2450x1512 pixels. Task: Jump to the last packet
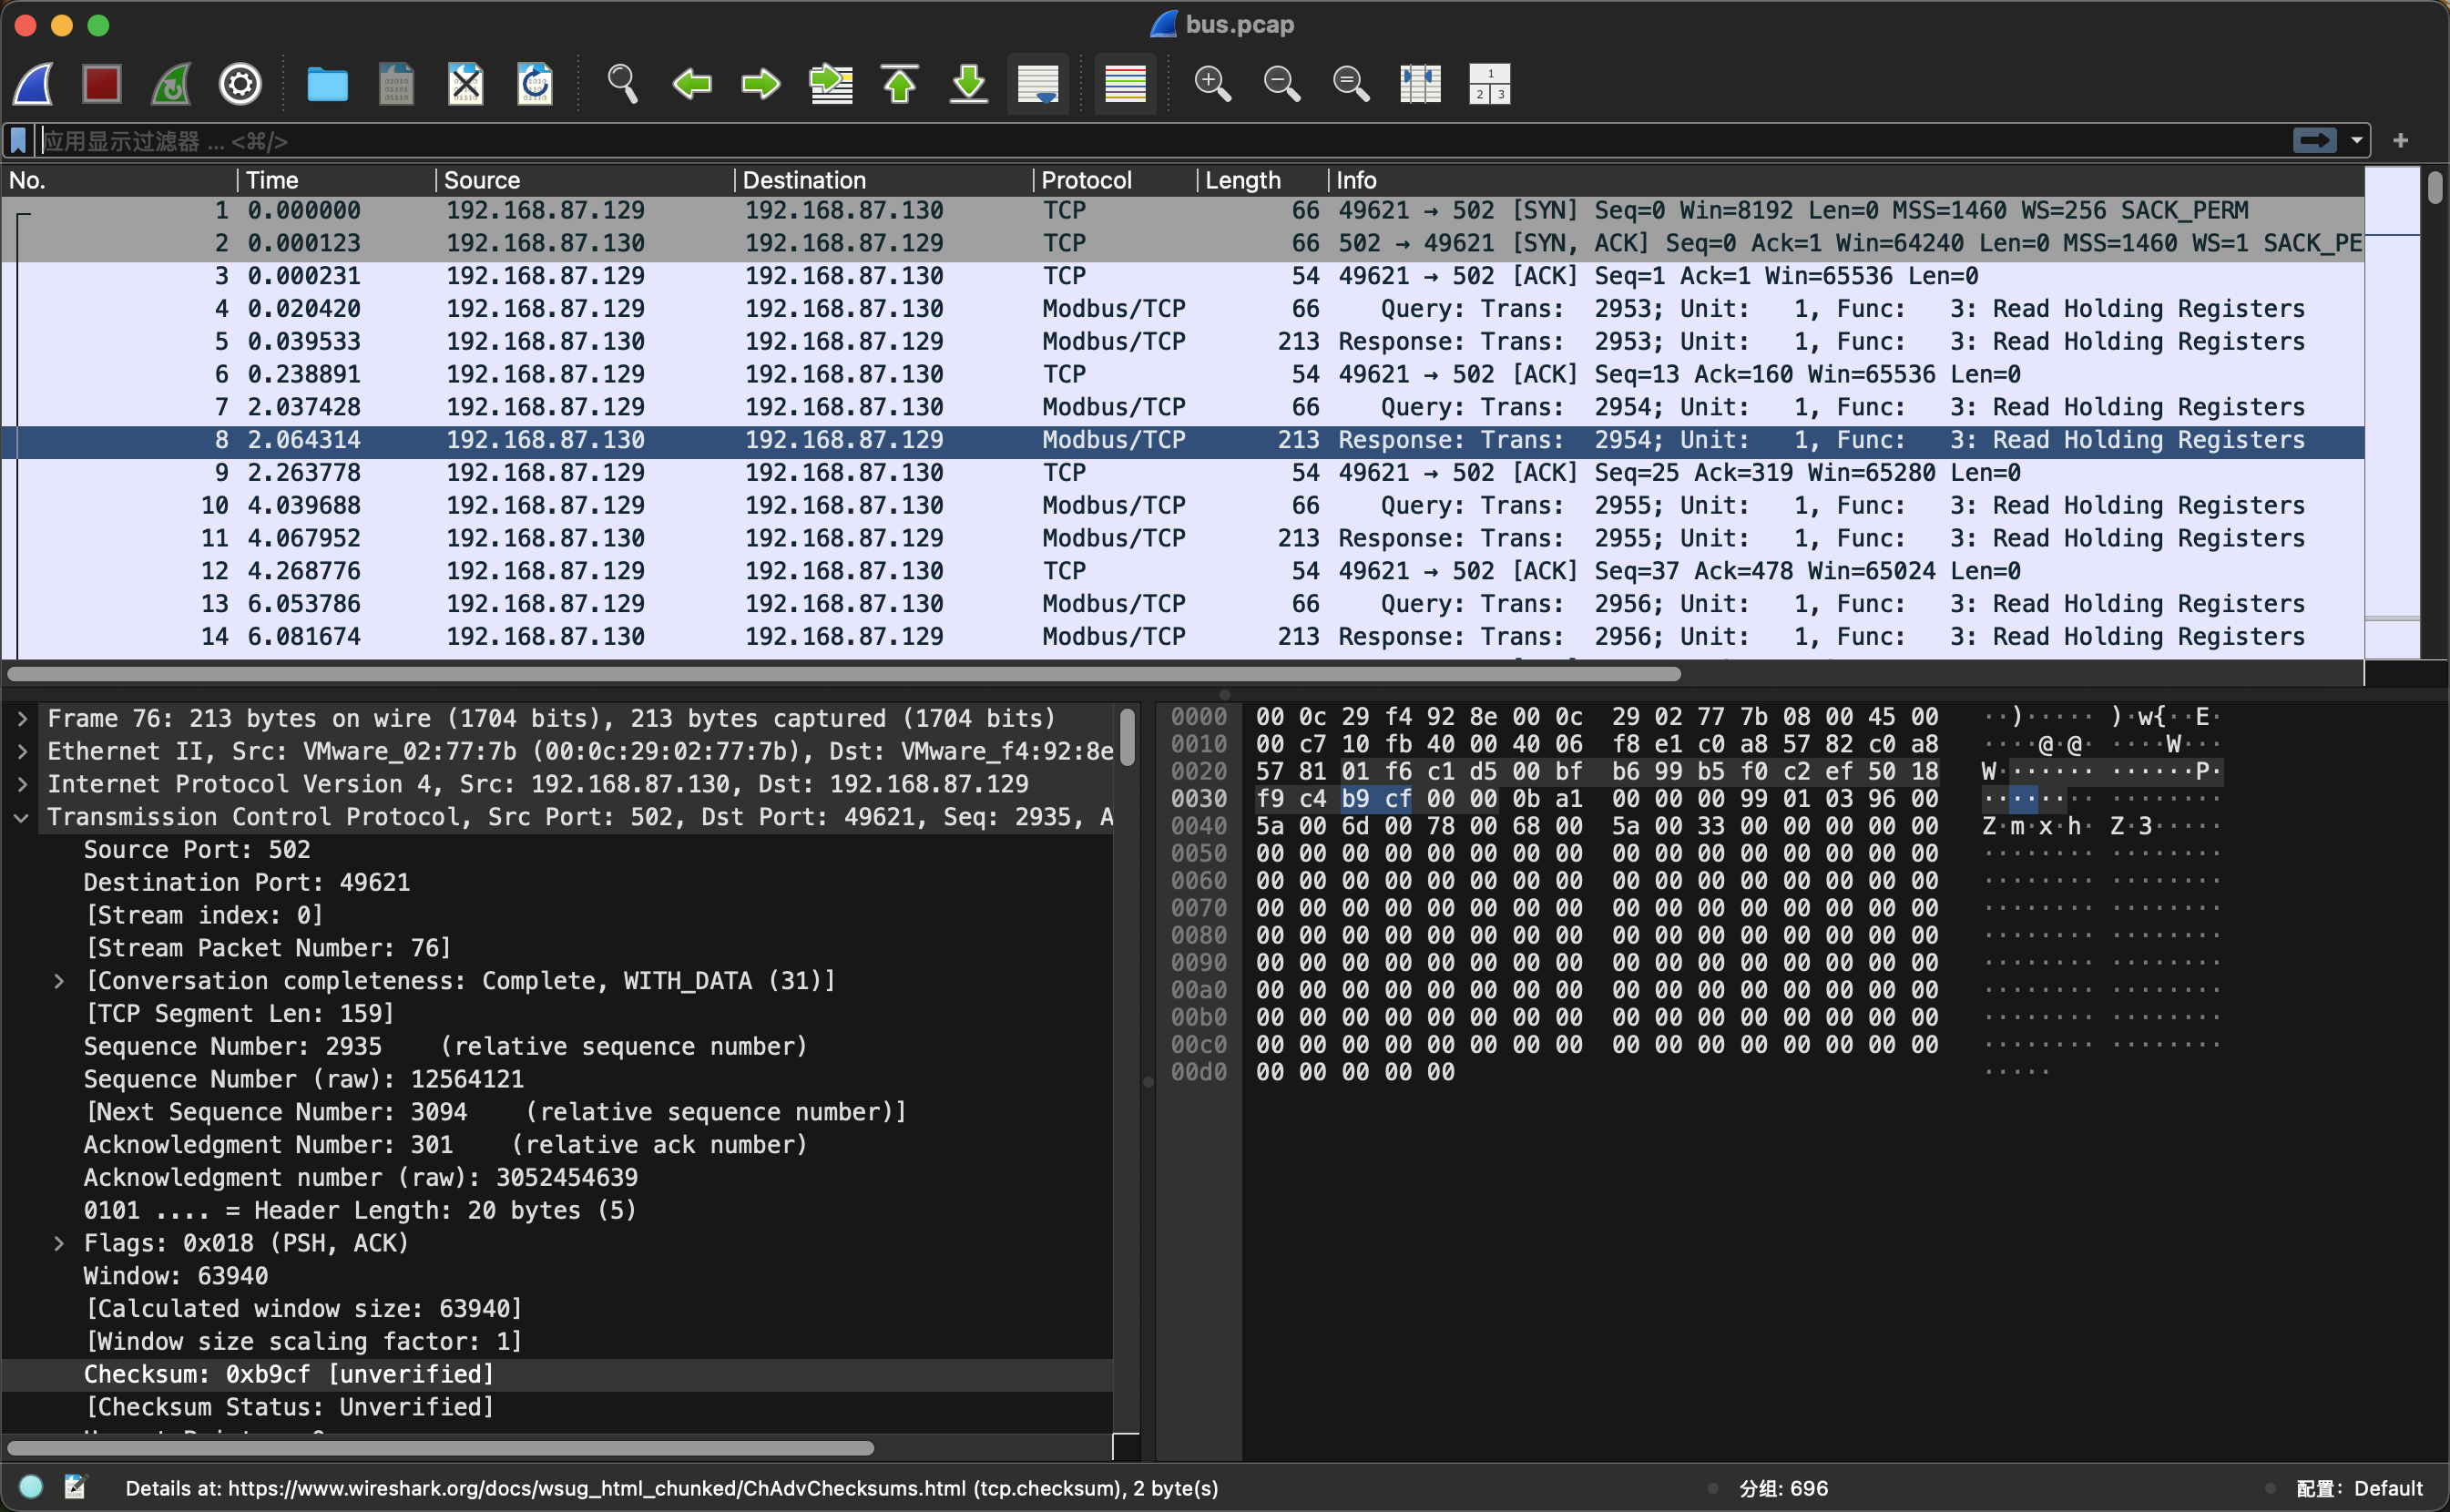coord(969,84)
